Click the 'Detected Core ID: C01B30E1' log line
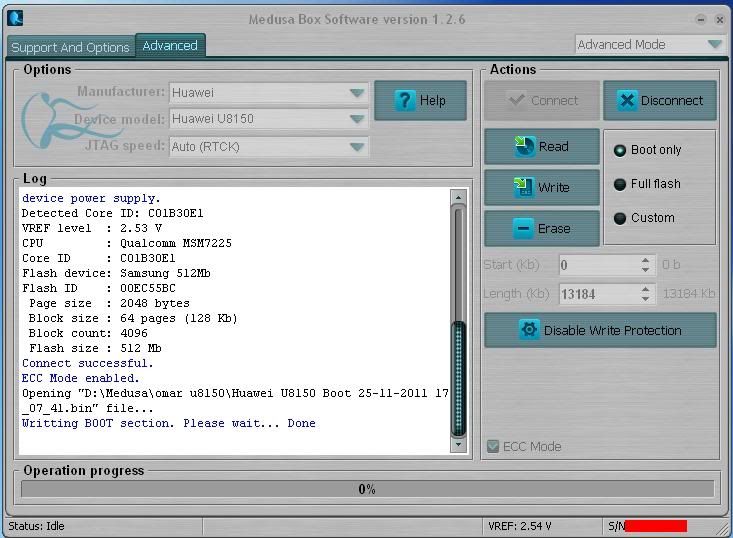Viewport: 733px width, 538px height. click(112, 213)
